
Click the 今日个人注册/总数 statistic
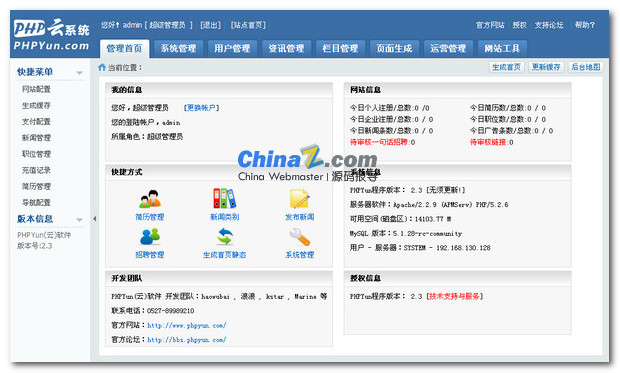click(389, 108)
